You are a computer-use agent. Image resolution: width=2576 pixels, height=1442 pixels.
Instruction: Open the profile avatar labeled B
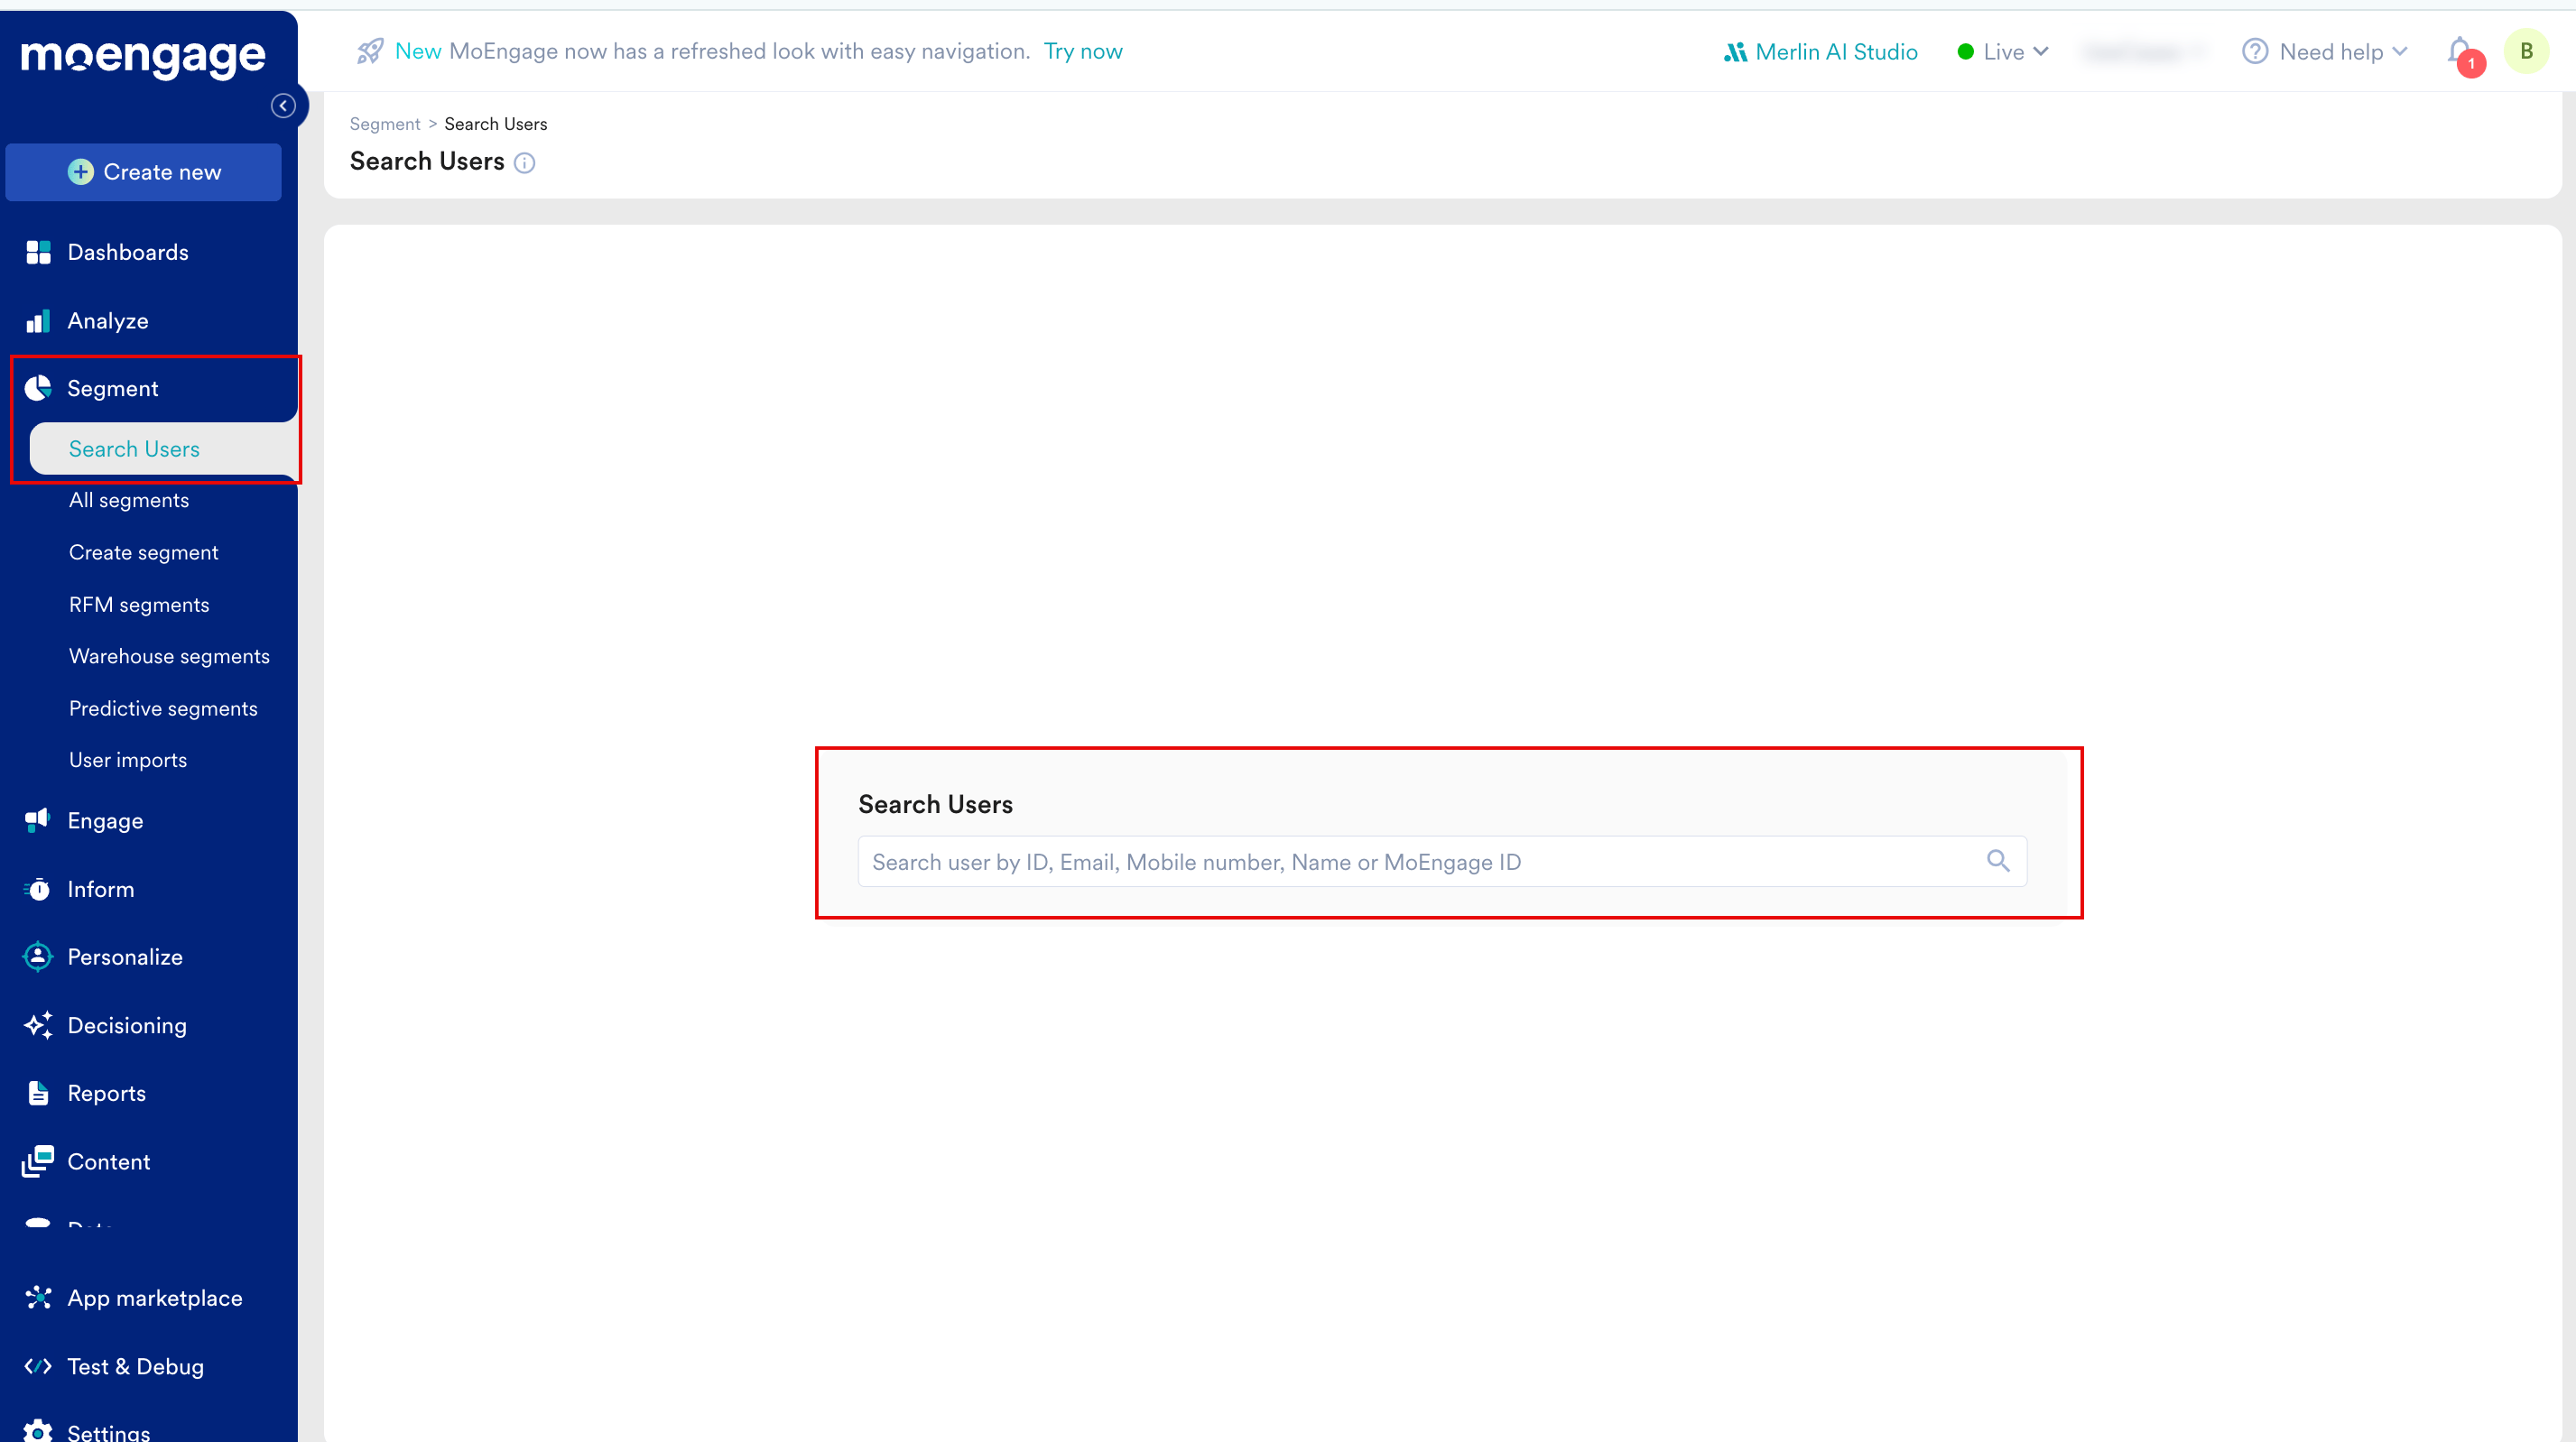pos(2527,51)
